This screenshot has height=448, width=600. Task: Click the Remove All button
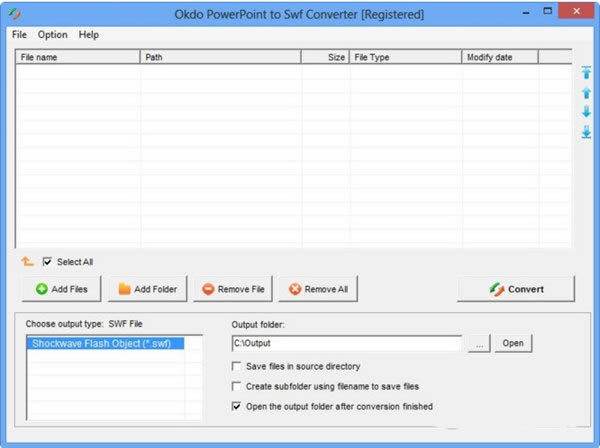318,289
